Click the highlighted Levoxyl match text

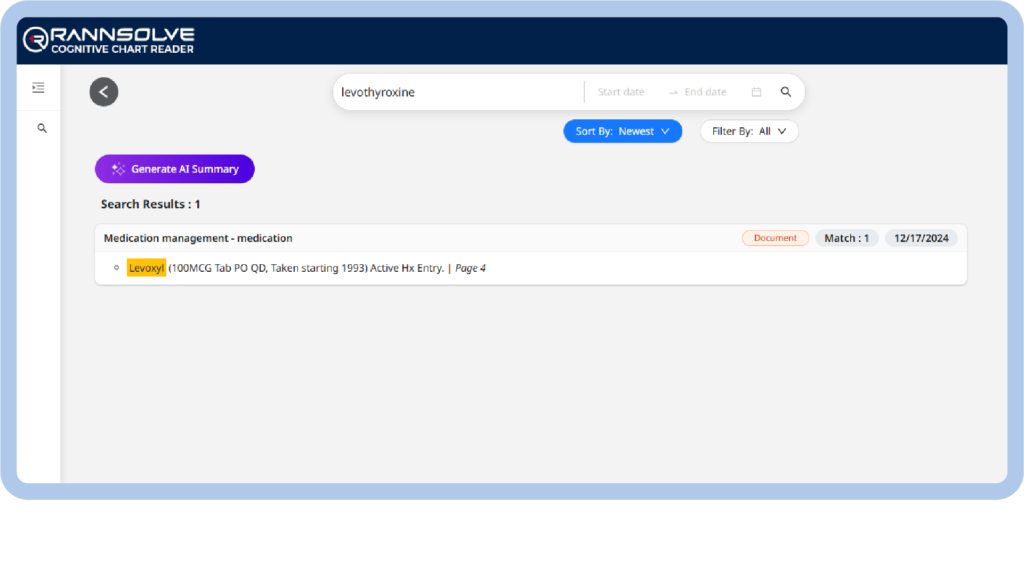point(146,268)
